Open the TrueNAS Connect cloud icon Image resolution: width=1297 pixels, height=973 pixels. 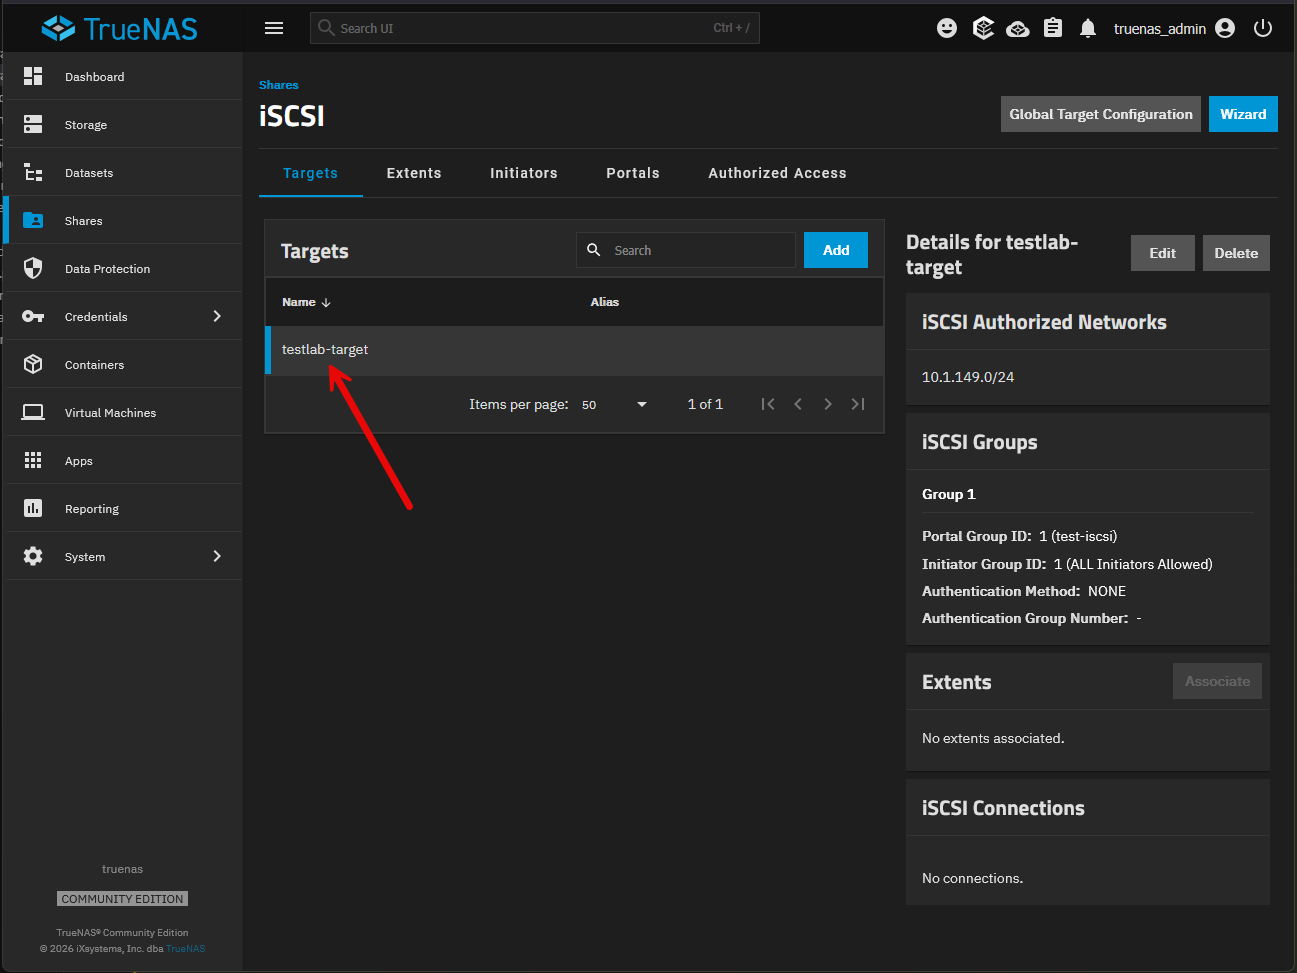(1018, 28)
